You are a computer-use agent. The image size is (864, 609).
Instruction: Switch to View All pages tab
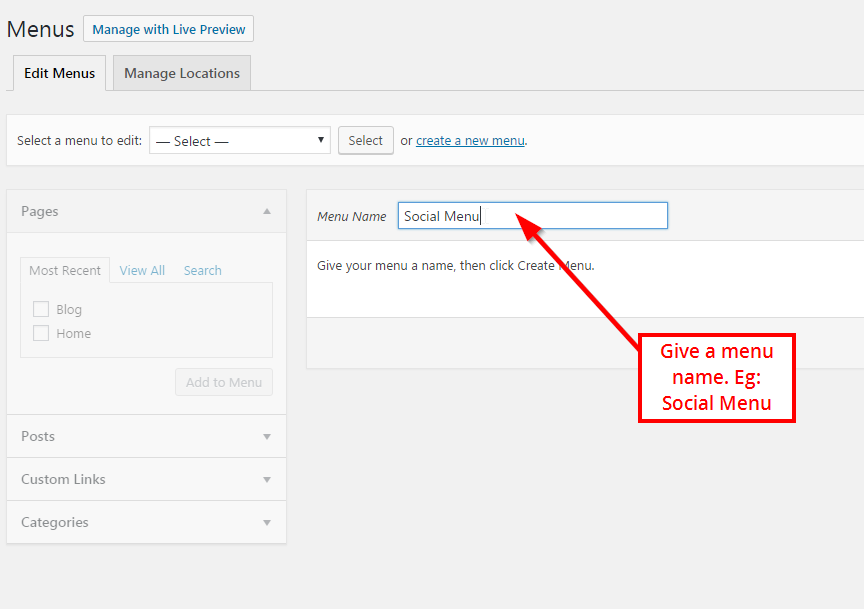142,271
